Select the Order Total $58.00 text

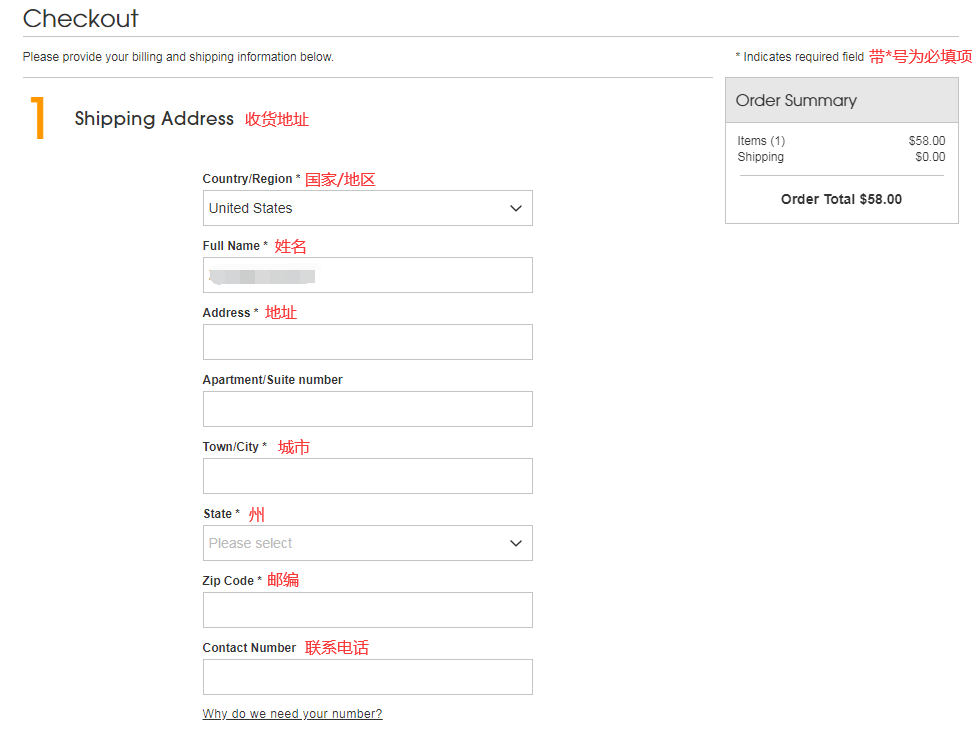pos(841,199)
